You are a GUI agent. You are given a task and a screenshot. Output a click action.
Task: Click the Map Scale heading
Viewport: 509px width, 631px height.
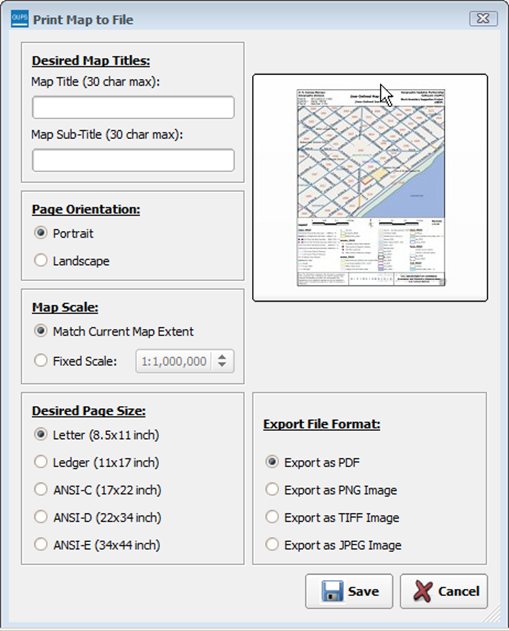click(65, 307)
